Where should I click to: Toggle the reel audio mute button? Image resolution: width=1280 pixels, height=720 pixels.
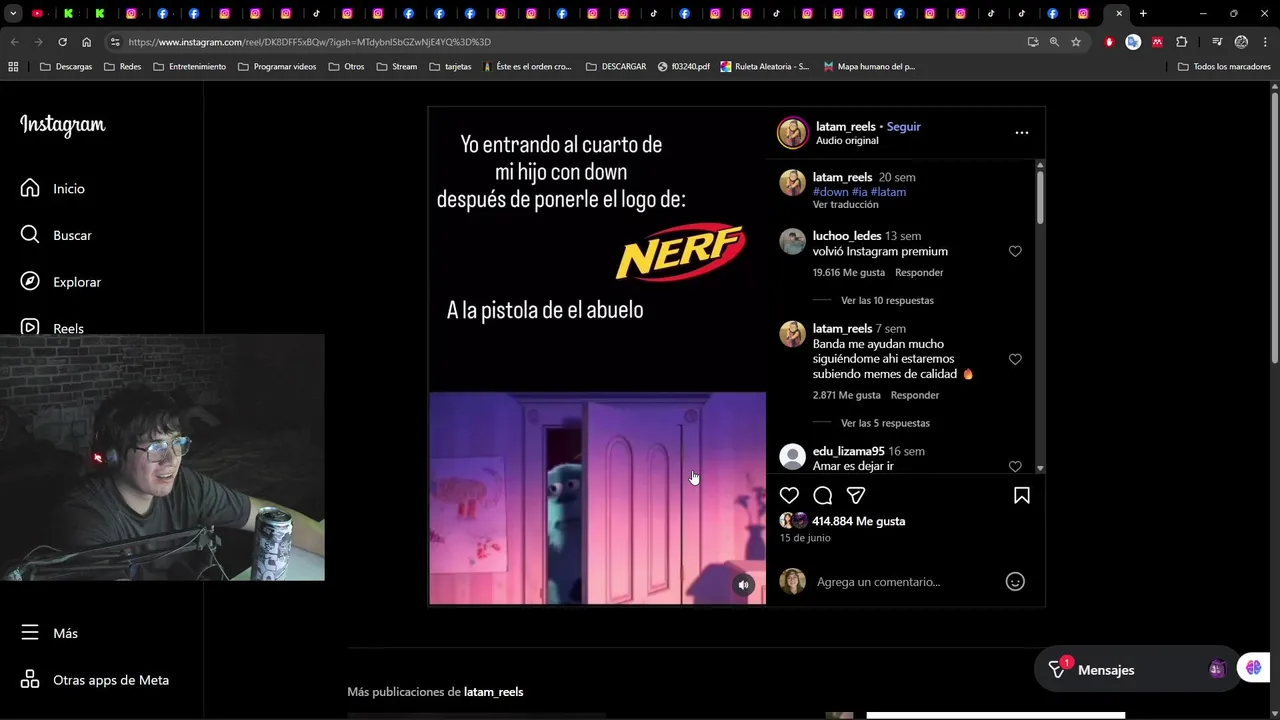pos(743,585)
